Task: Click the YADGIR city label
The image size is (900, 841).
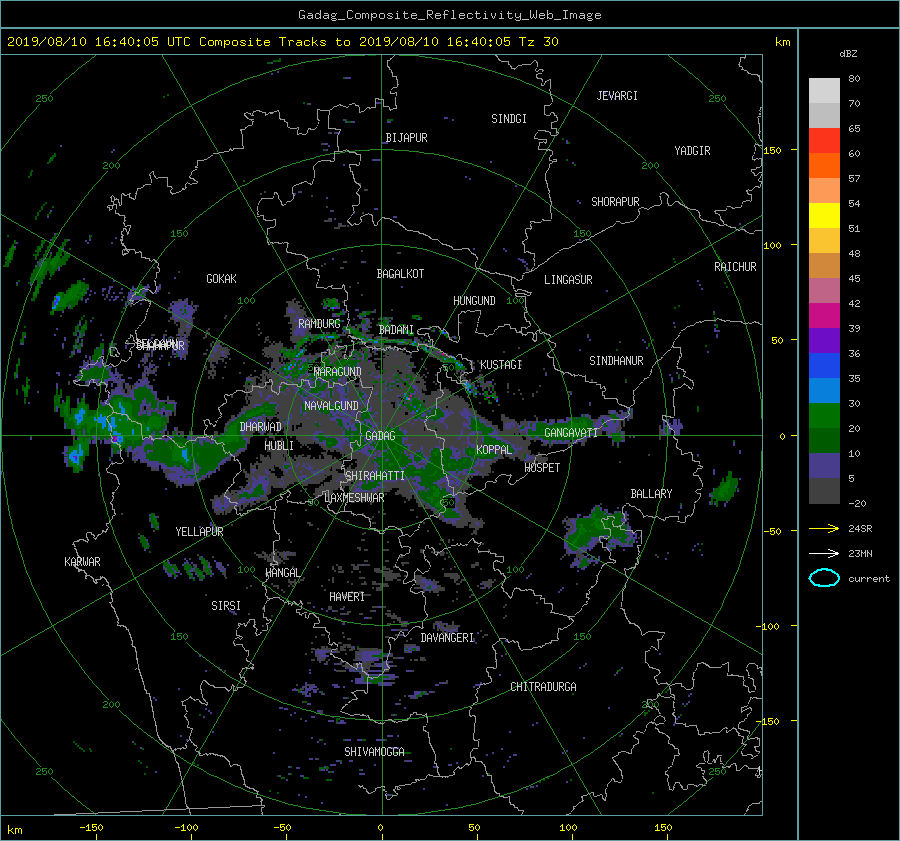Action: pyautogui.click(x=692, y=151)
